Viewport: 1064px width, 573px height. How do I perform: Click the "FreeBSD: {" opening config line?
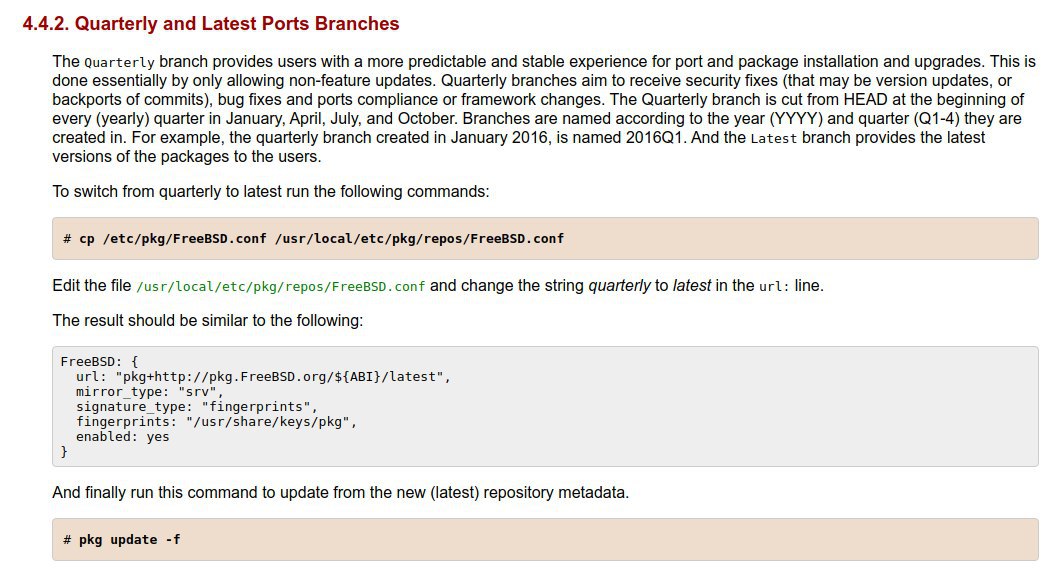pos(98,361)
